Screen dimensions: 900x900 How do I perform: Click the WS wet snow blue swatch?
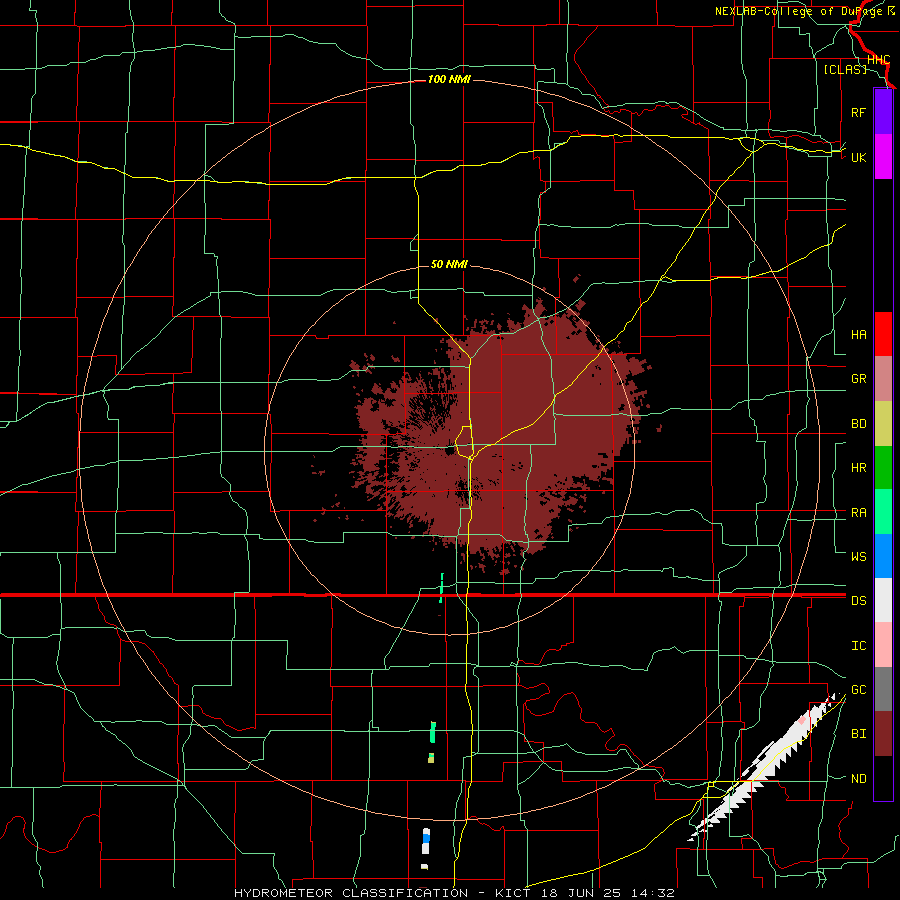(883, 556)
